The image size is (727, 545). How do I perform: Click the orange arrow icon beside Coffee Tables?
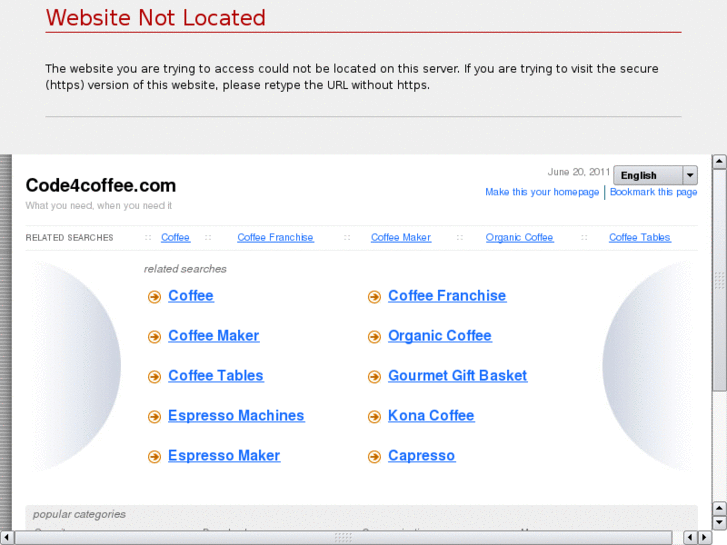pyautogui.click(x=154, y=376)
